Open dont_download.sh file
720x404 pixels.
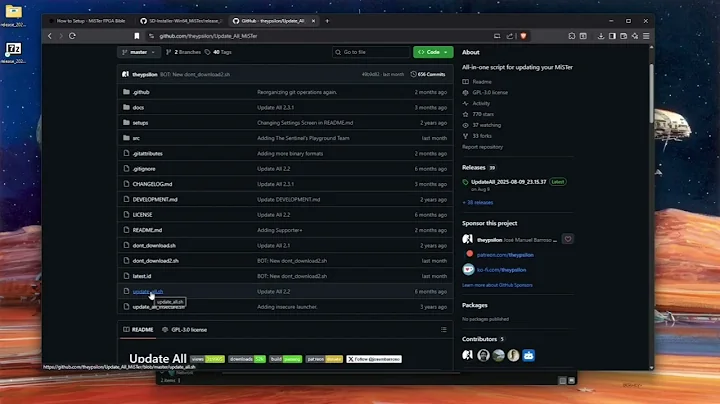154,246
